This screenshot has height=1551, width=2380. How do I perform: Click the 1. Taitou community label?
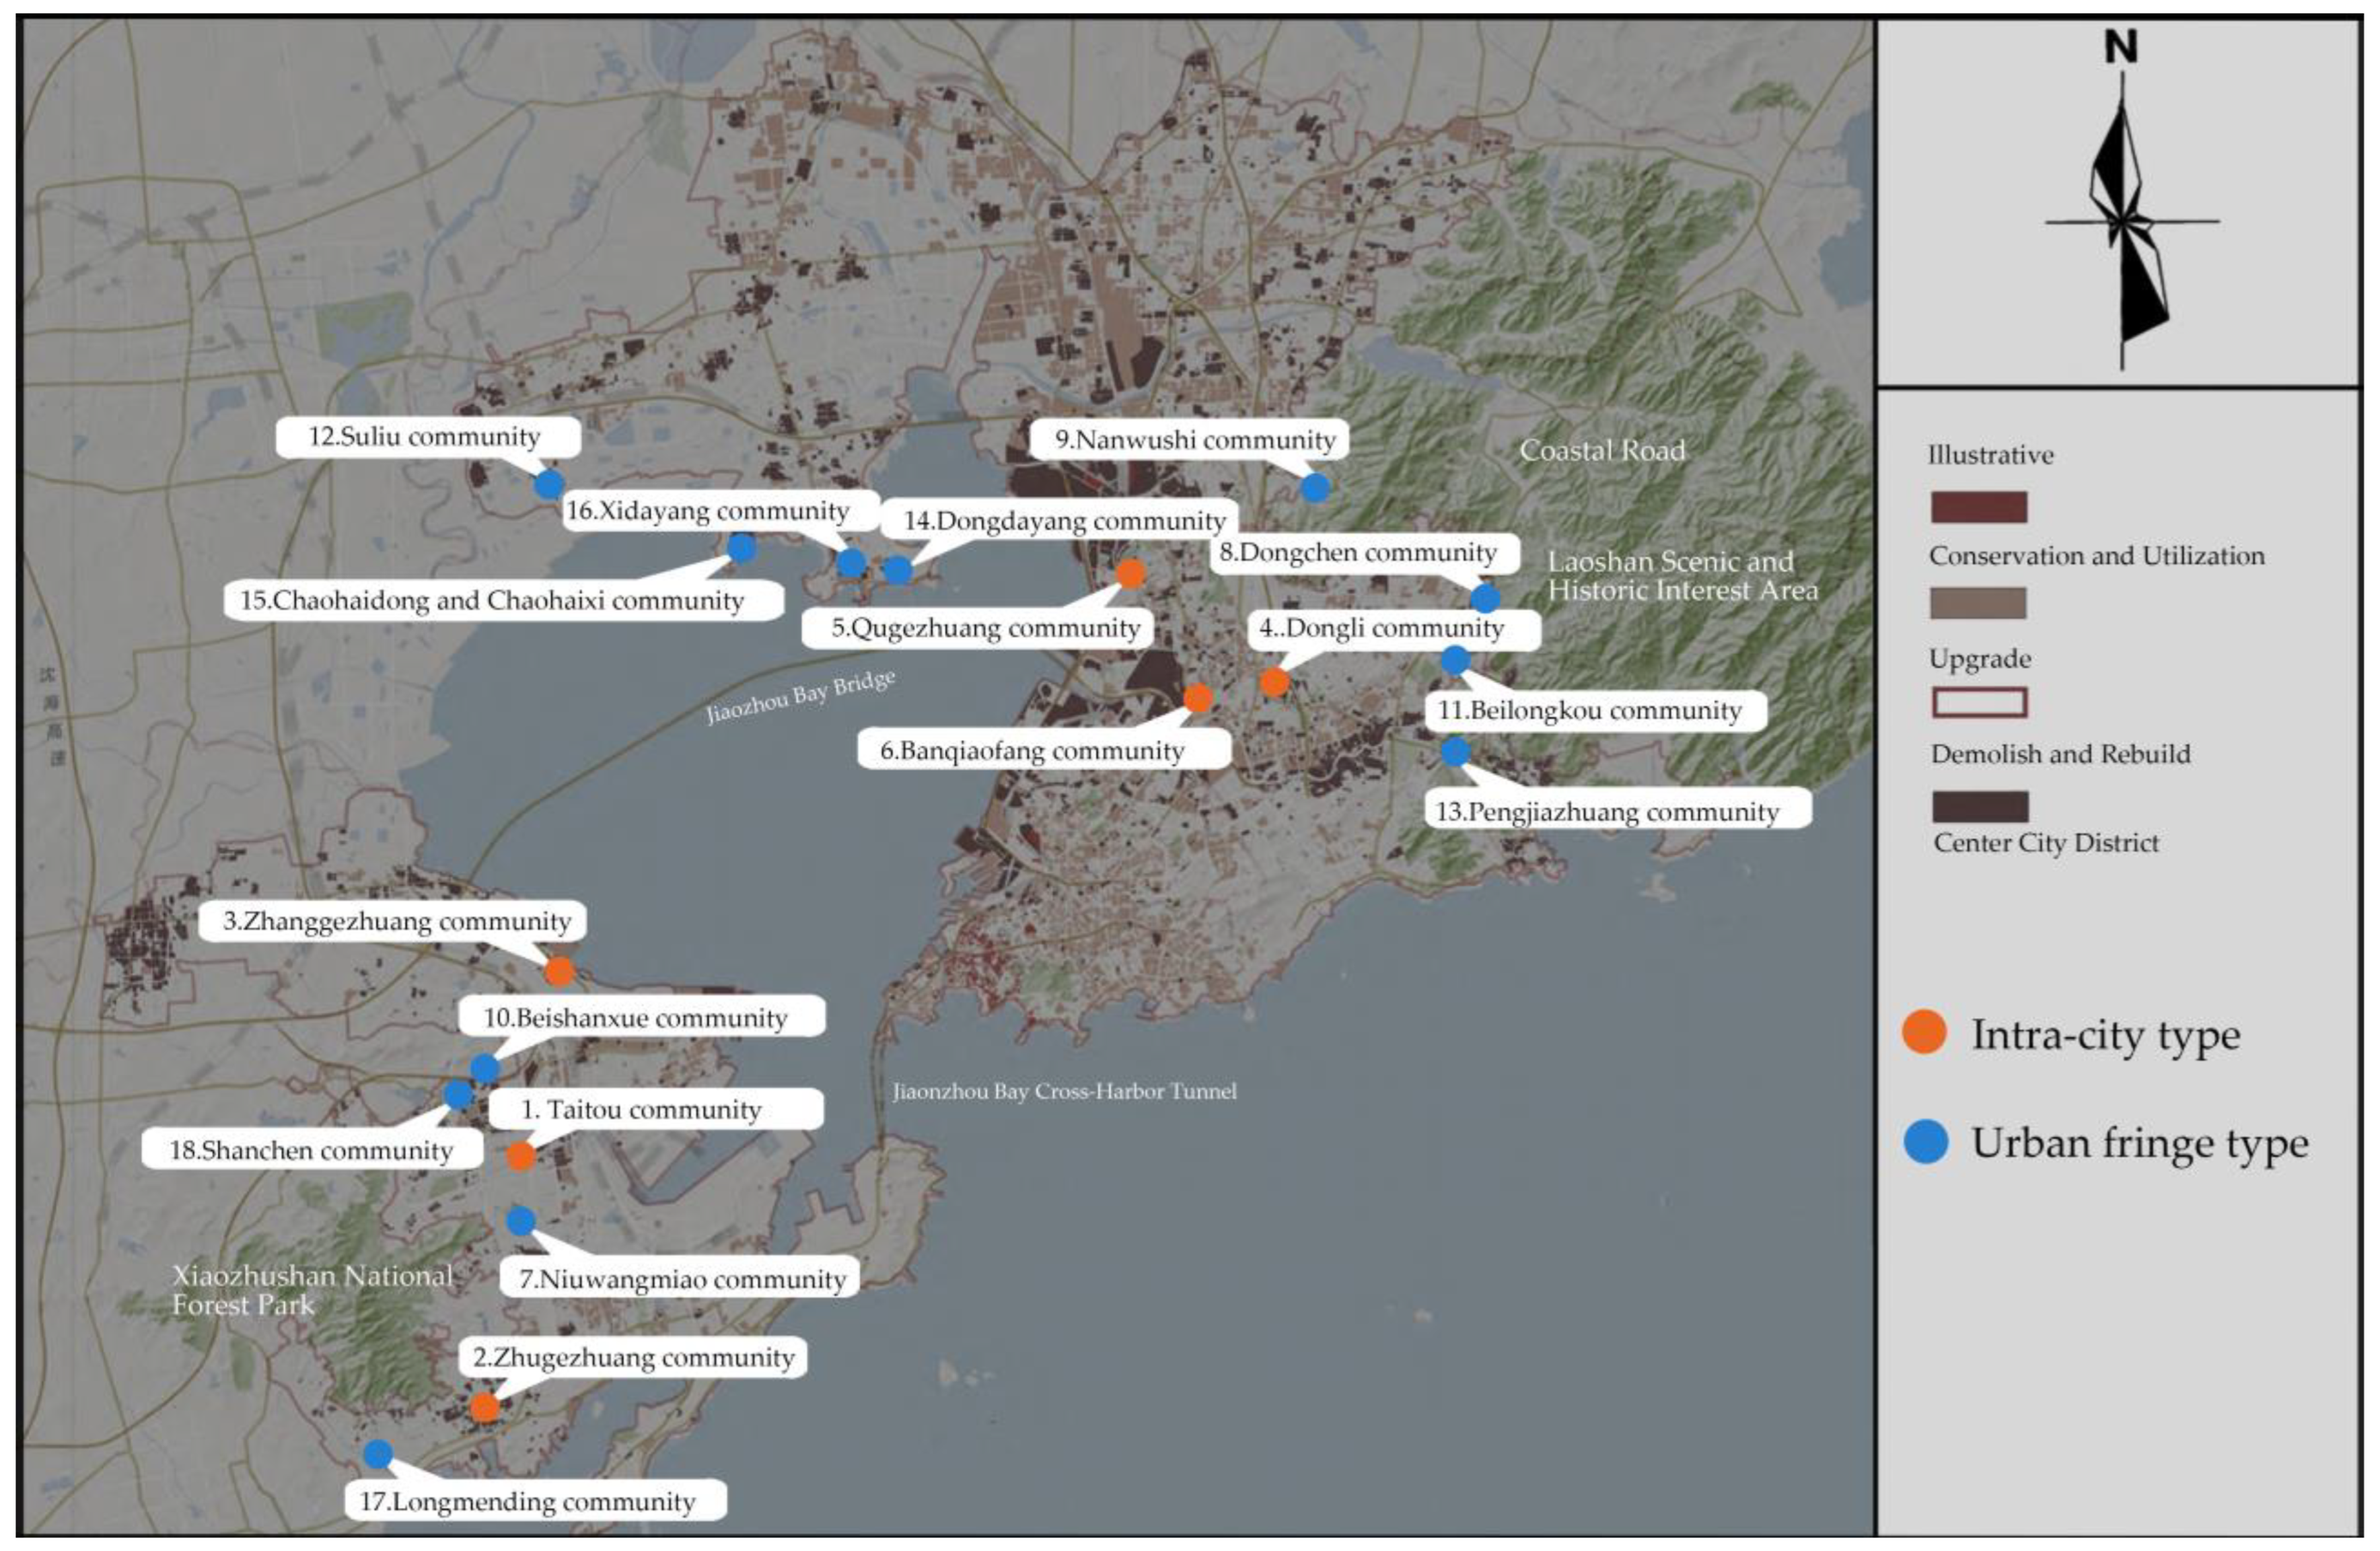641,1110
